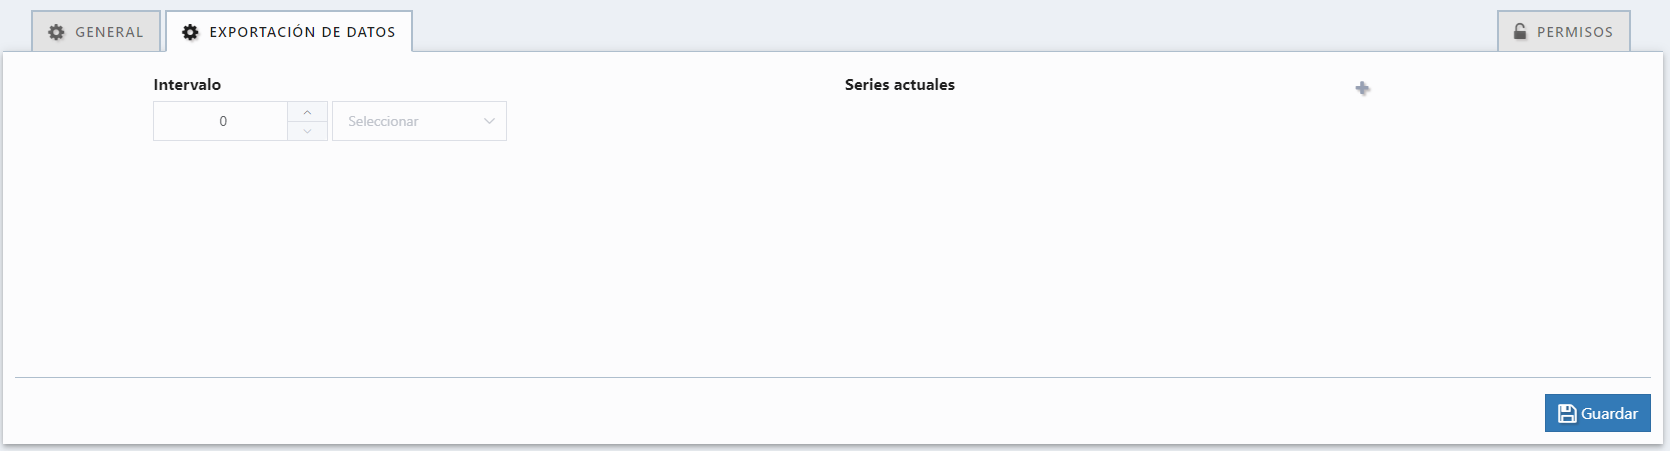Increase the Intervalo value with up arrow
This screenshot has height=451, width=1670.
click(x=307, y=111)
